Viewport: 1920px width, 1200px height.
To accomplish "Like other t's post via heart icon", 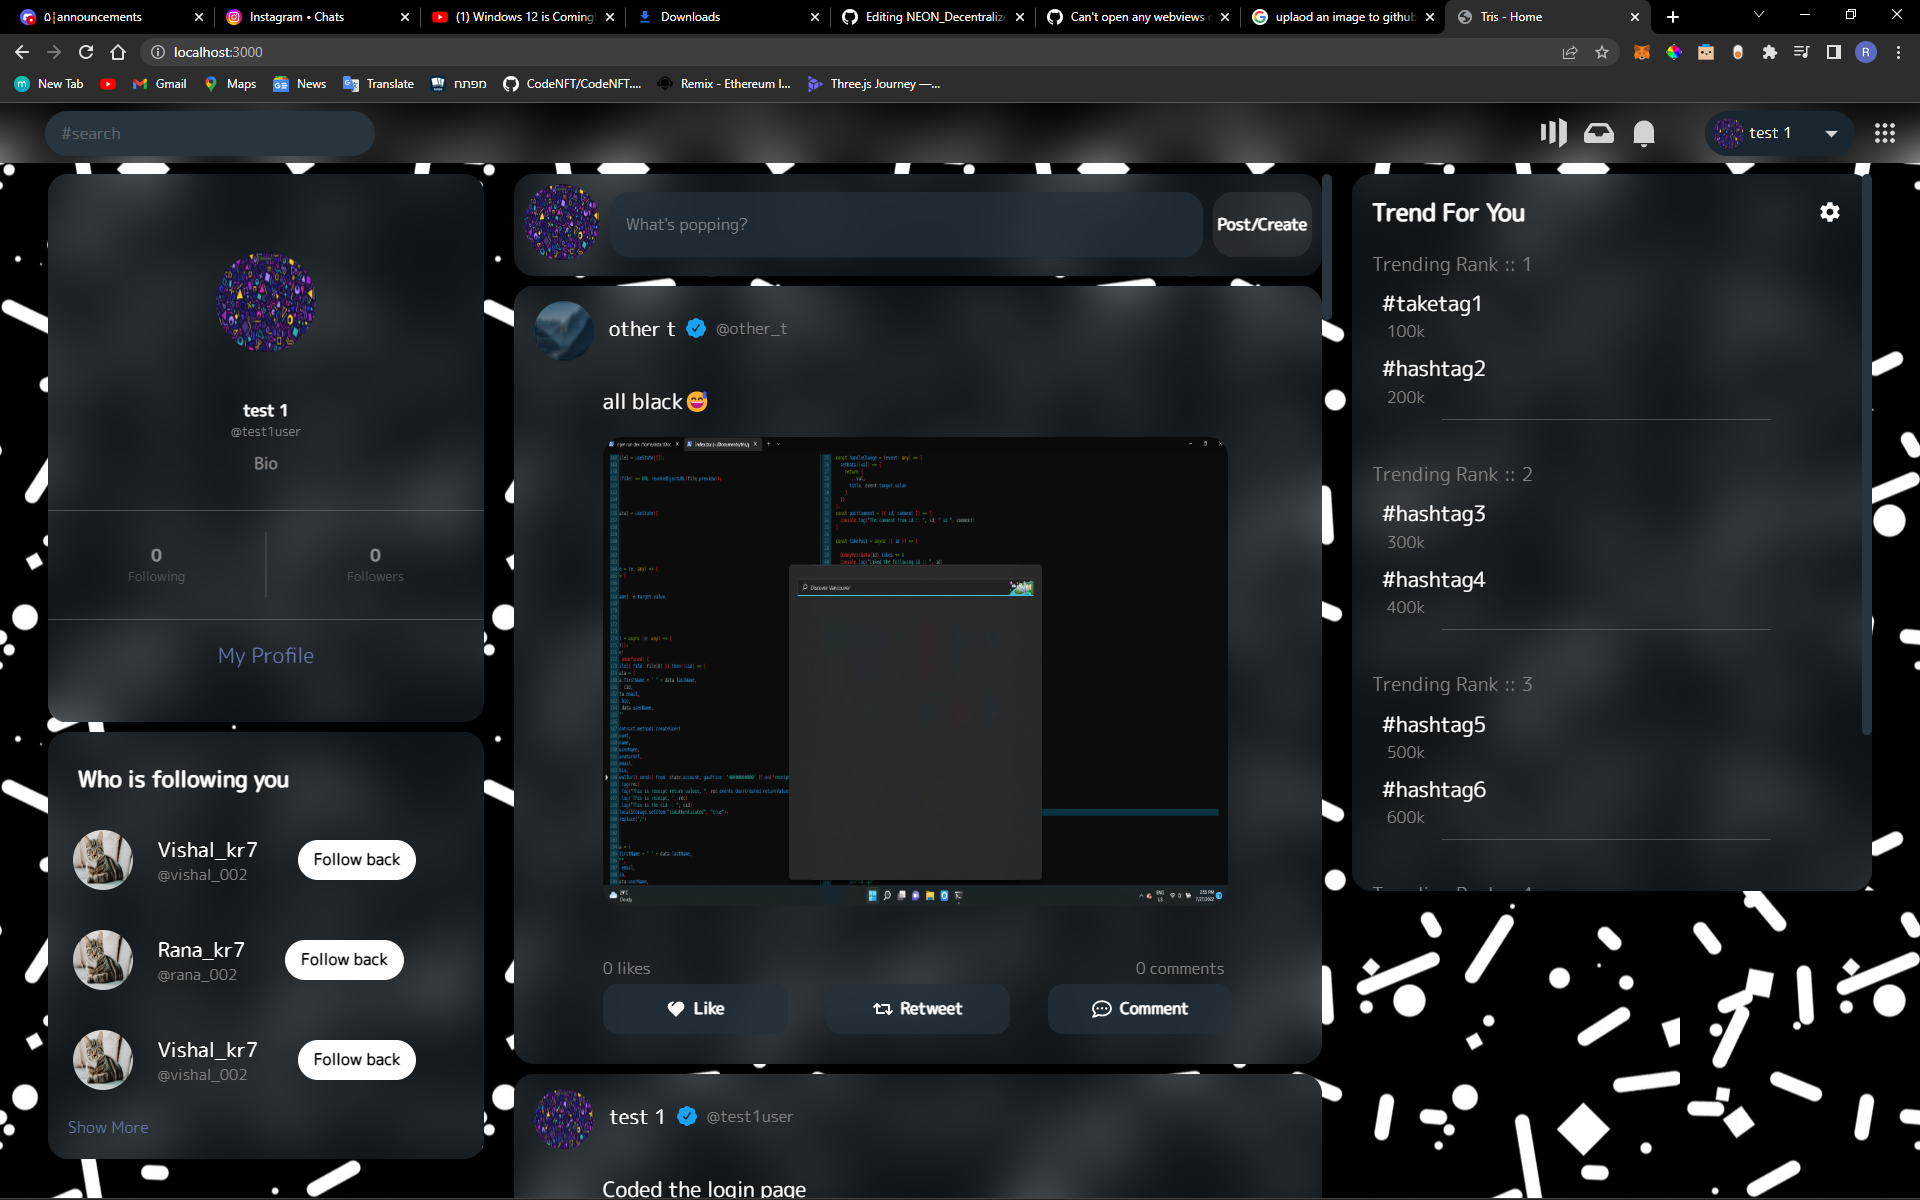I will [694, 1008].
